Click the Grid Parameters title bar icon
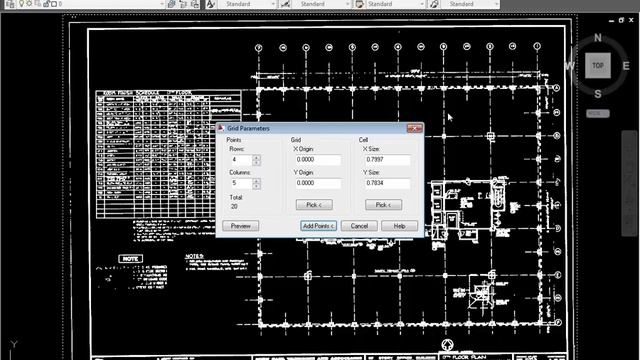The image size is (640, 360). click(x=221, y=128)
